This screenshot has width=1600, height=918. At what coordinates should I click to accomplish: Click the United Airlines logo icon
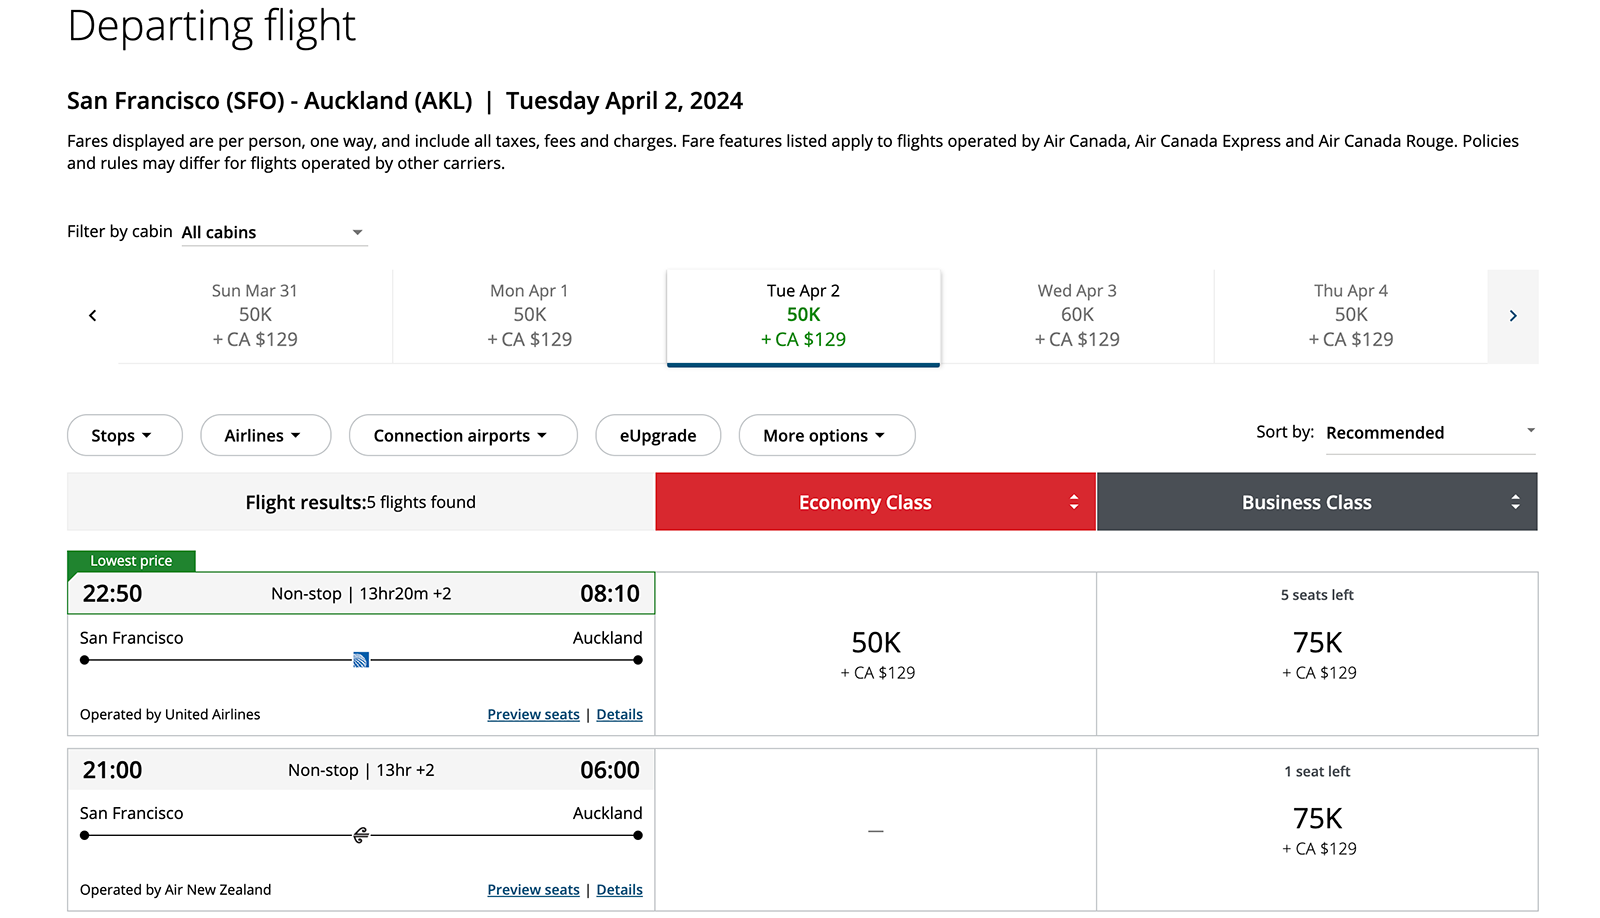(361, 660)
